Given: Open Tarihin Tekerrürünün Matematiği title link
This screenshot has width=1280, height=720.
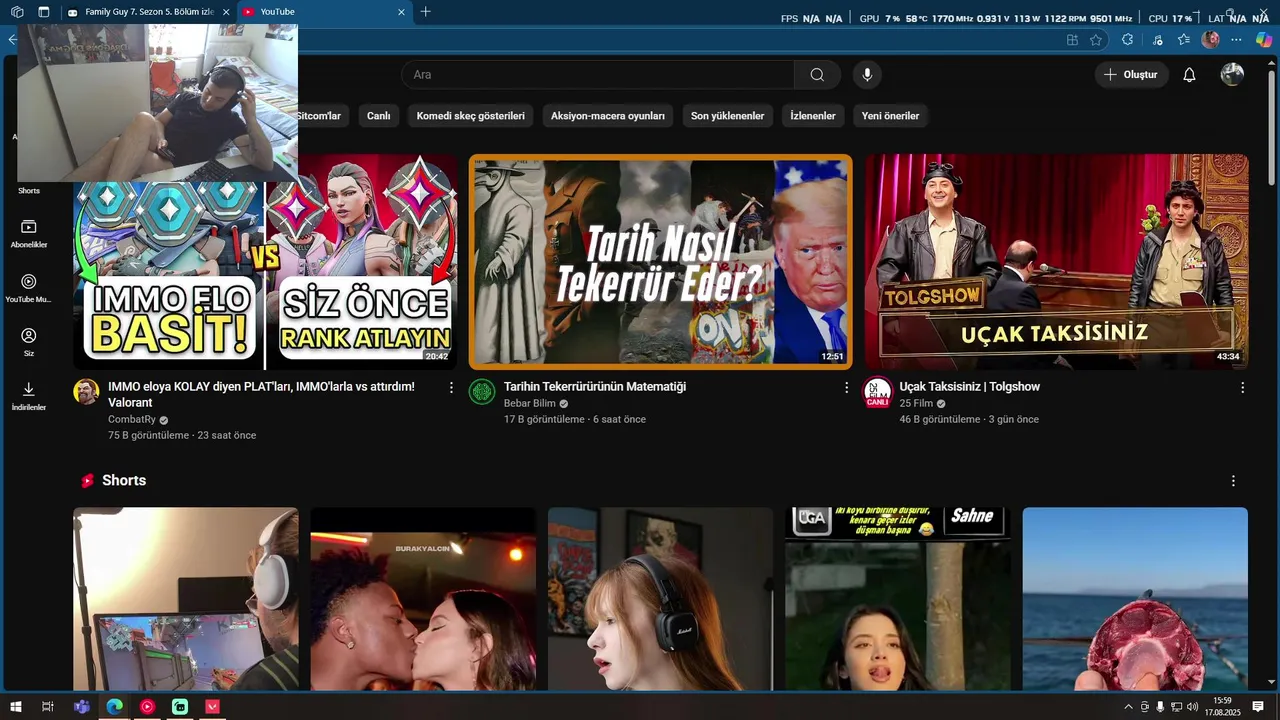Looking at the screenshot, I should click(x=595, y=387).
